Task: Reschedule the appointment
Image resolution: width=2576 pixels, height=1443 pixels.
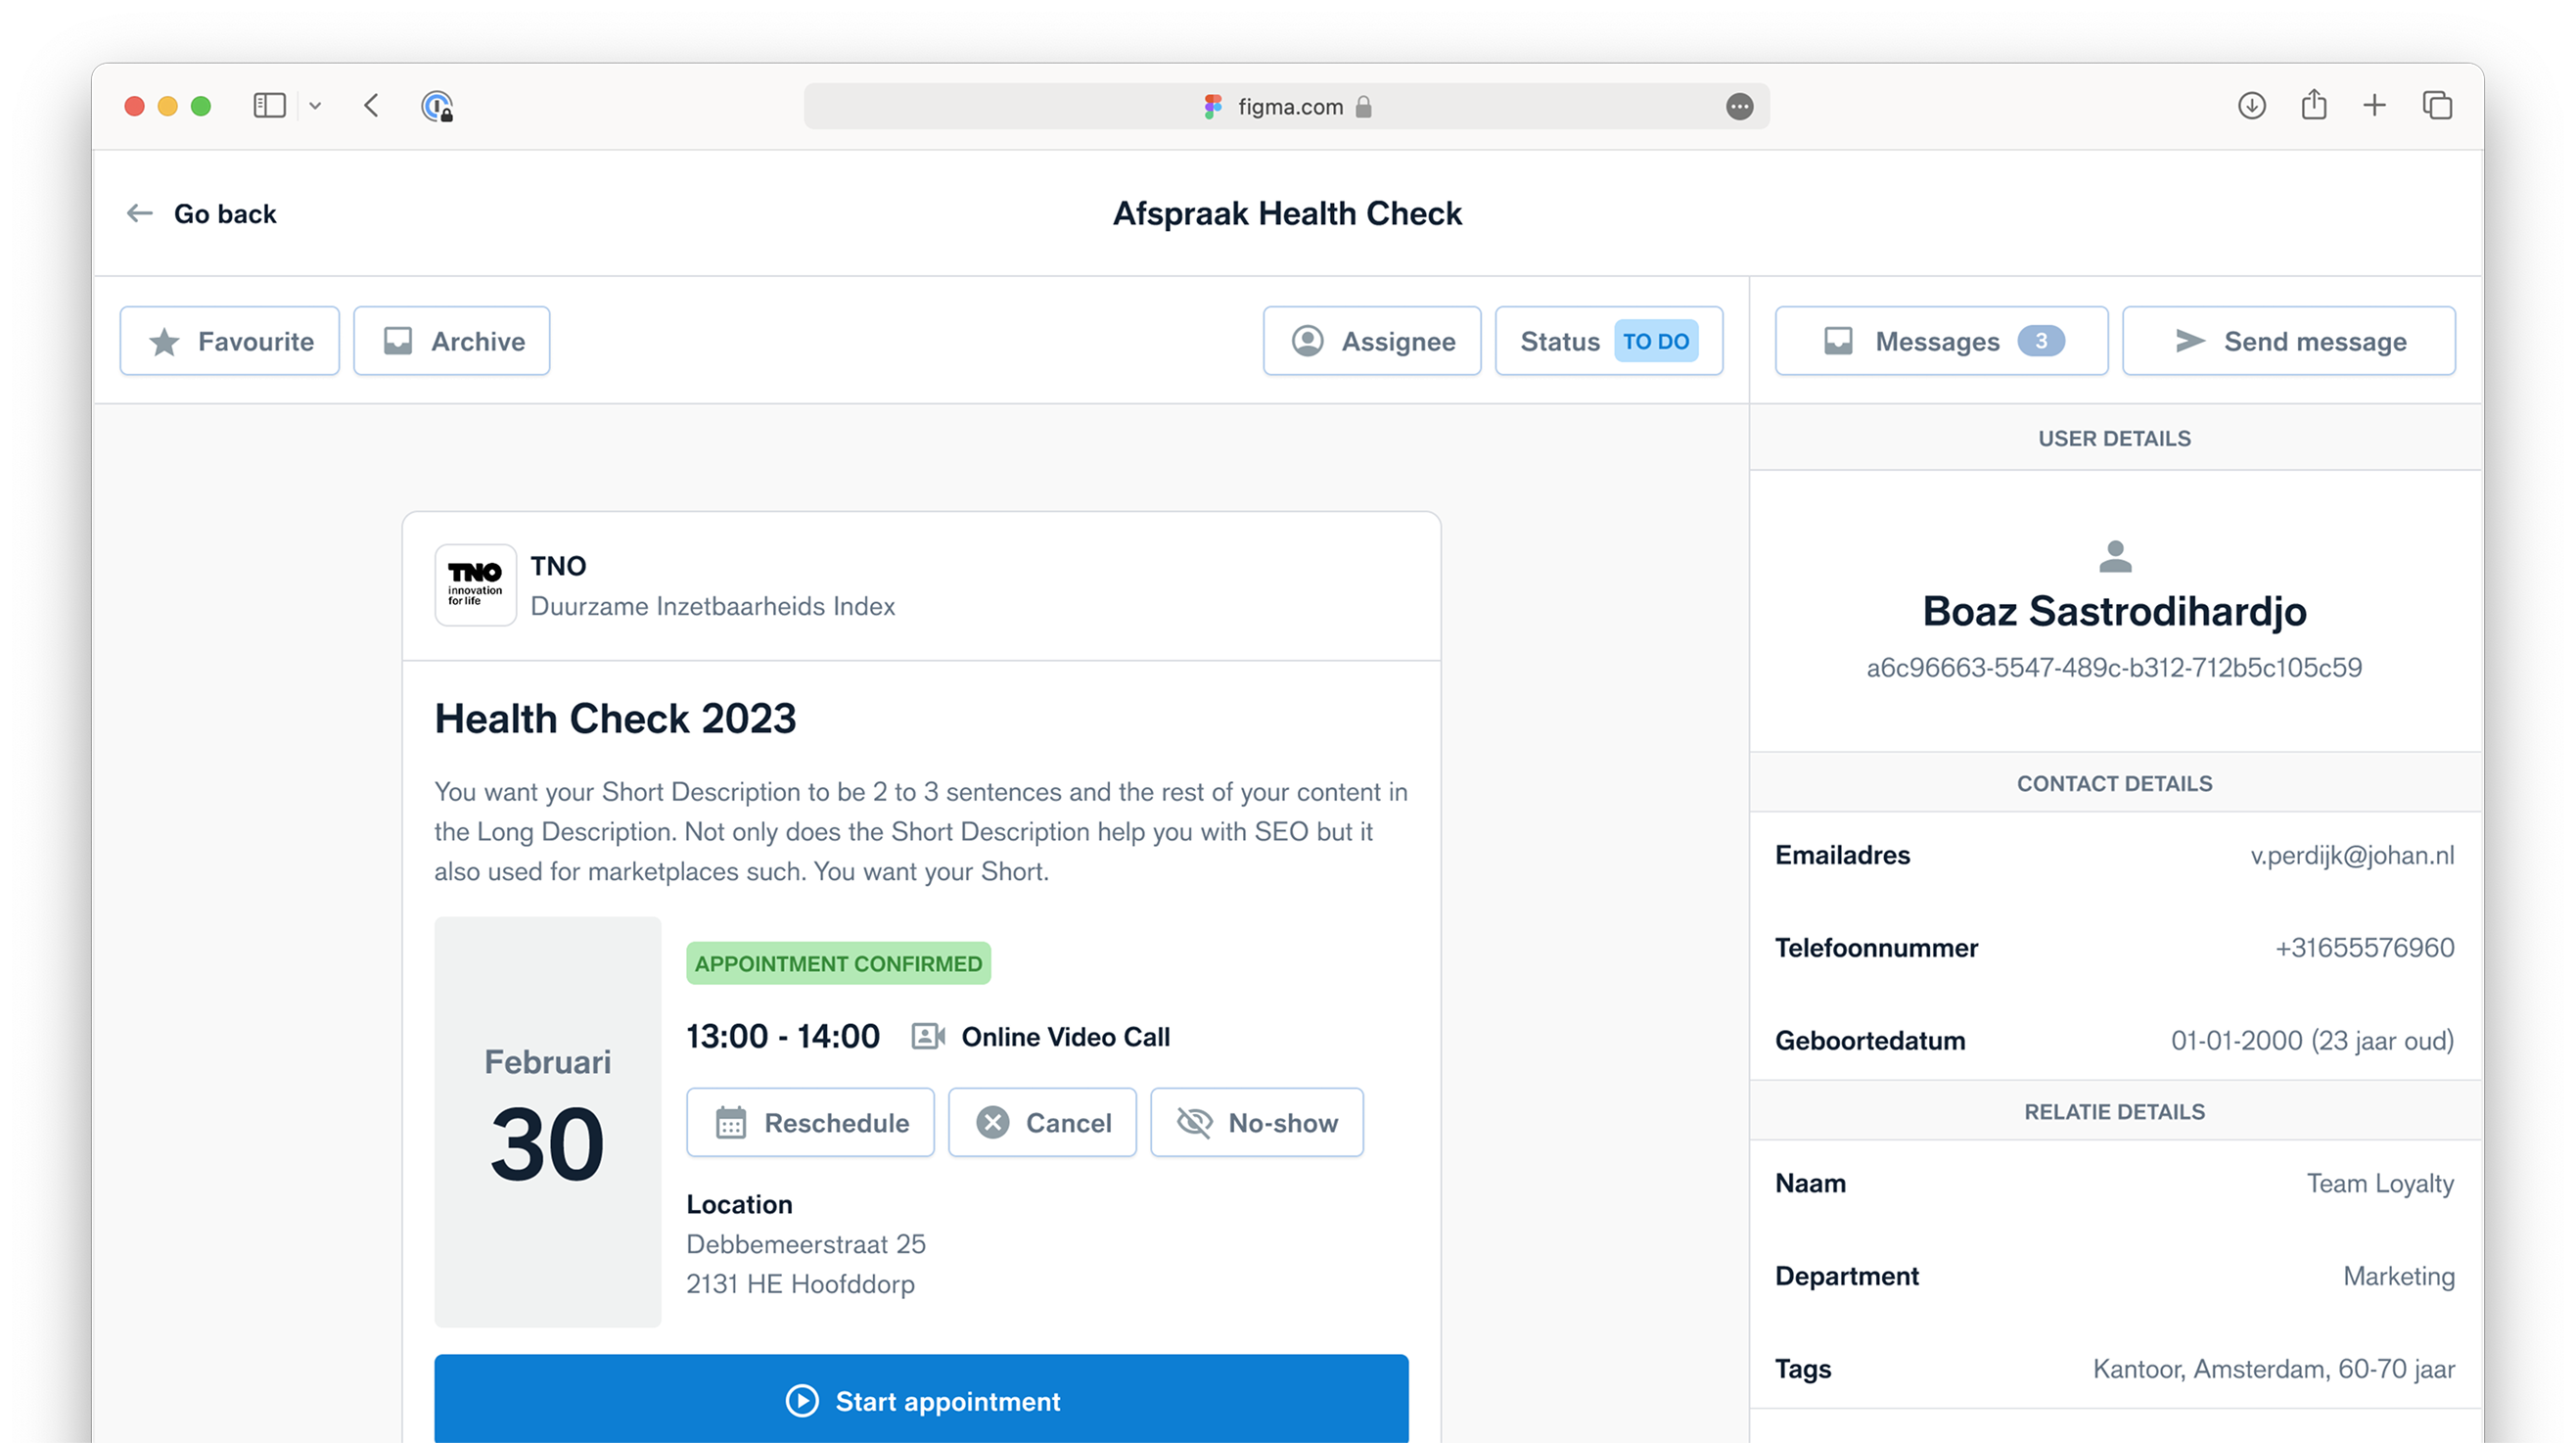Action: pyautogui.click(x=810, y=1122)
